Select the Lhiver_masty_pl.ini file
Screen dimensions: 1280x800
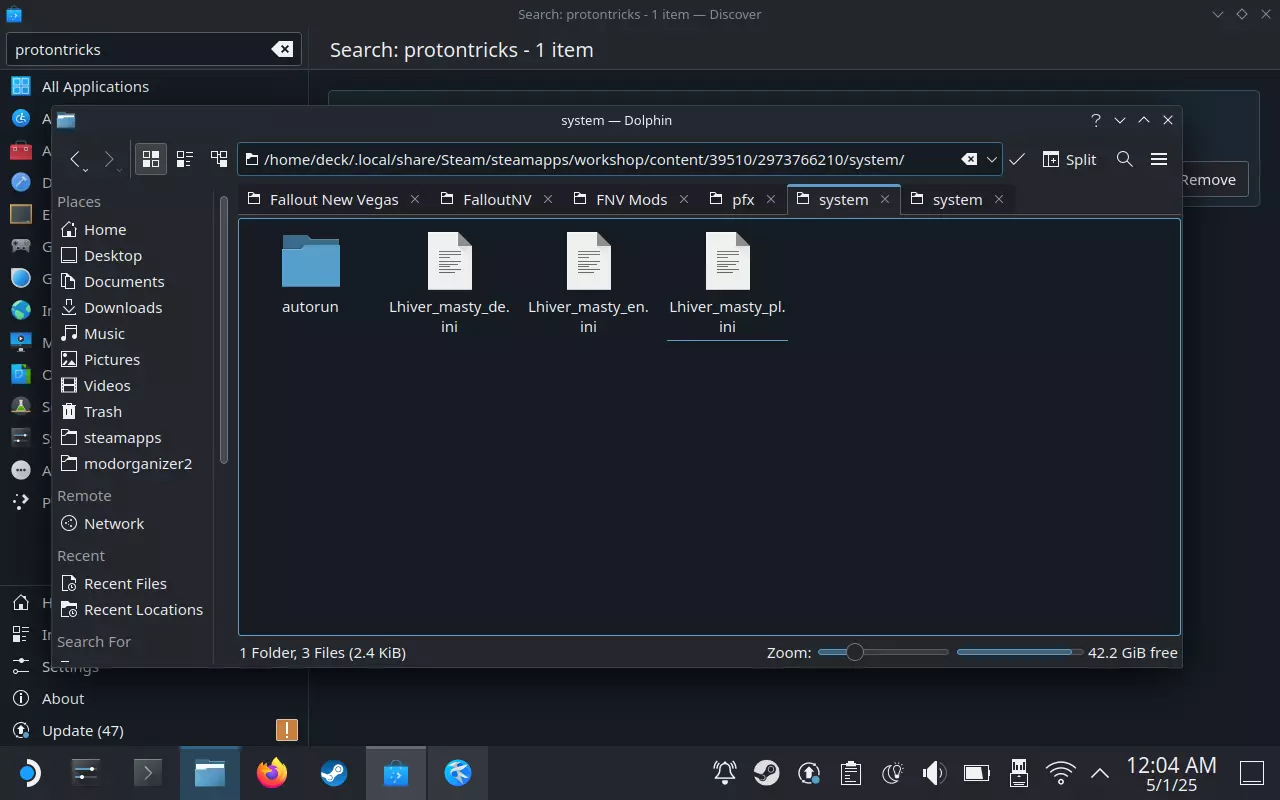coord(727,284)
